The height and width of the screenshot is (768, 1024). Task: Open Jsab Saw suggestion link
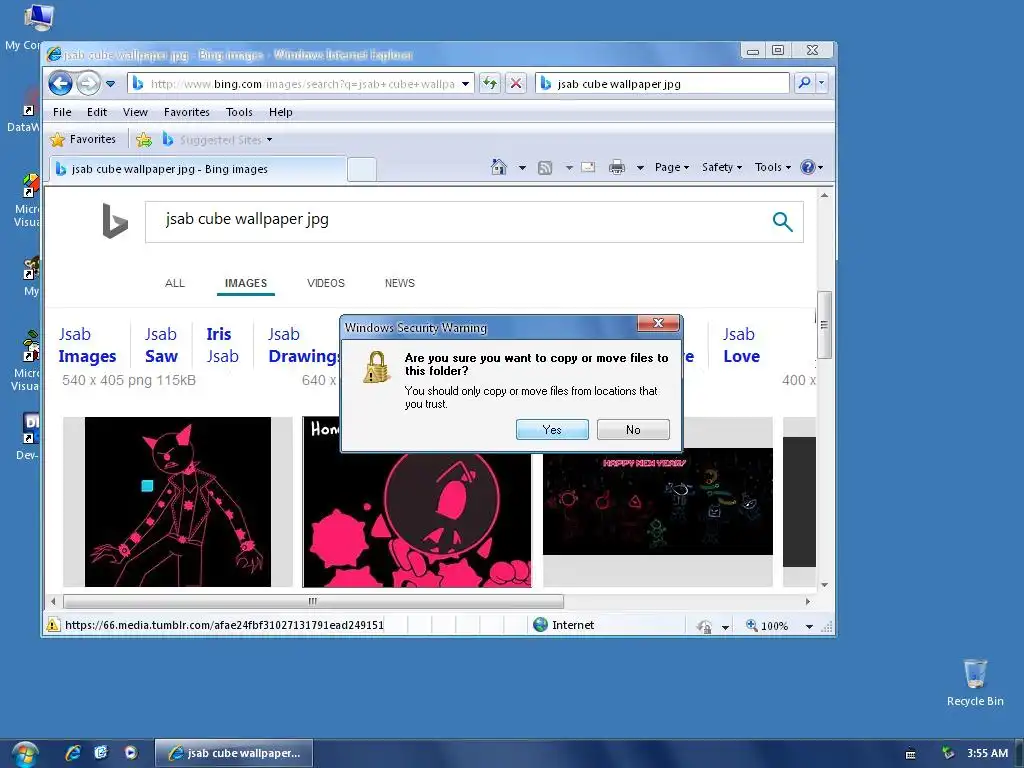(x=161, y=345)
